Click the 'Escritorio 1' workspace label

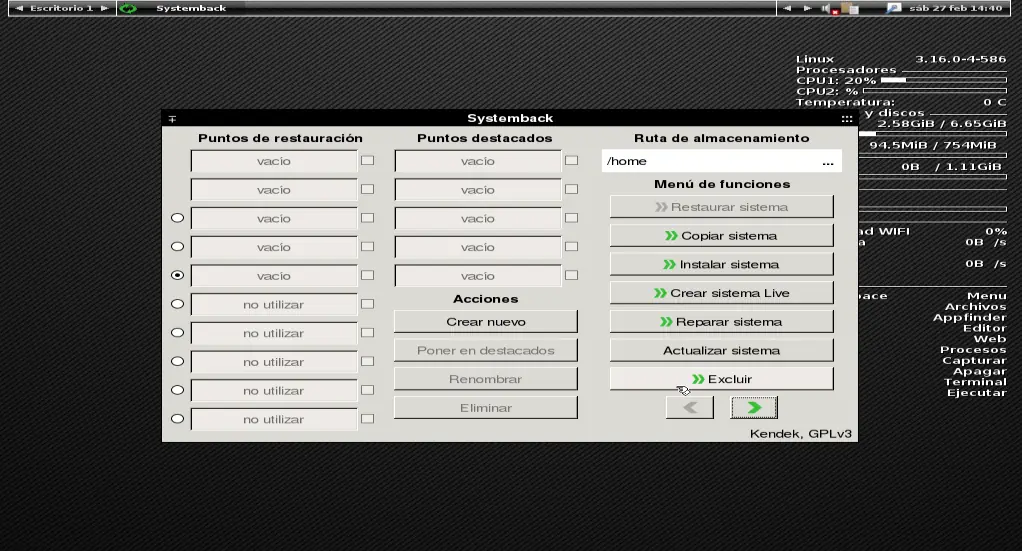click(61, 8)
